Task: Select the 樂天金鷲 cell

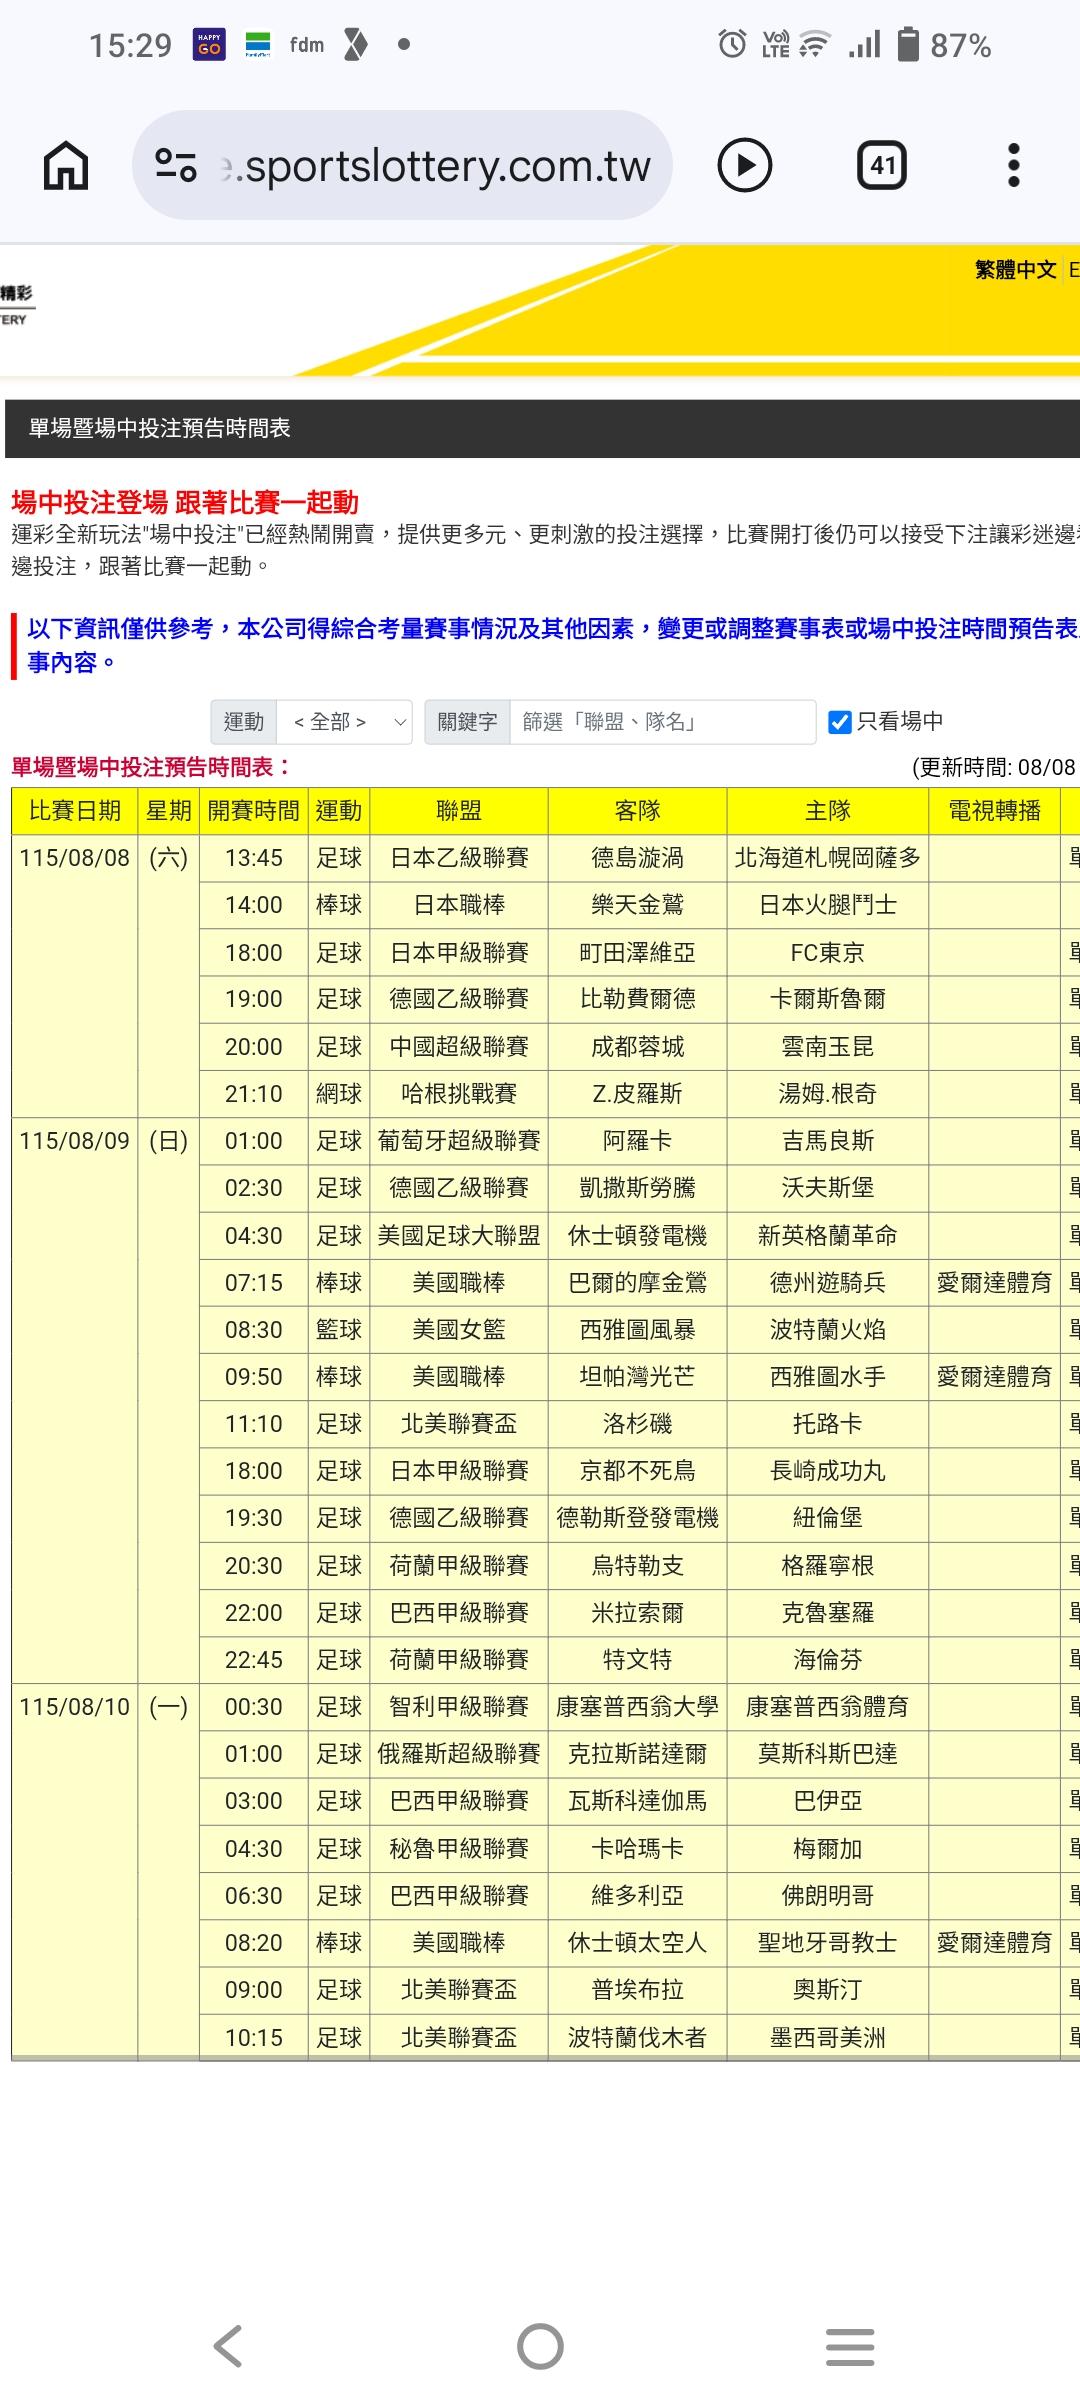Action: click(x=637, y=905)
